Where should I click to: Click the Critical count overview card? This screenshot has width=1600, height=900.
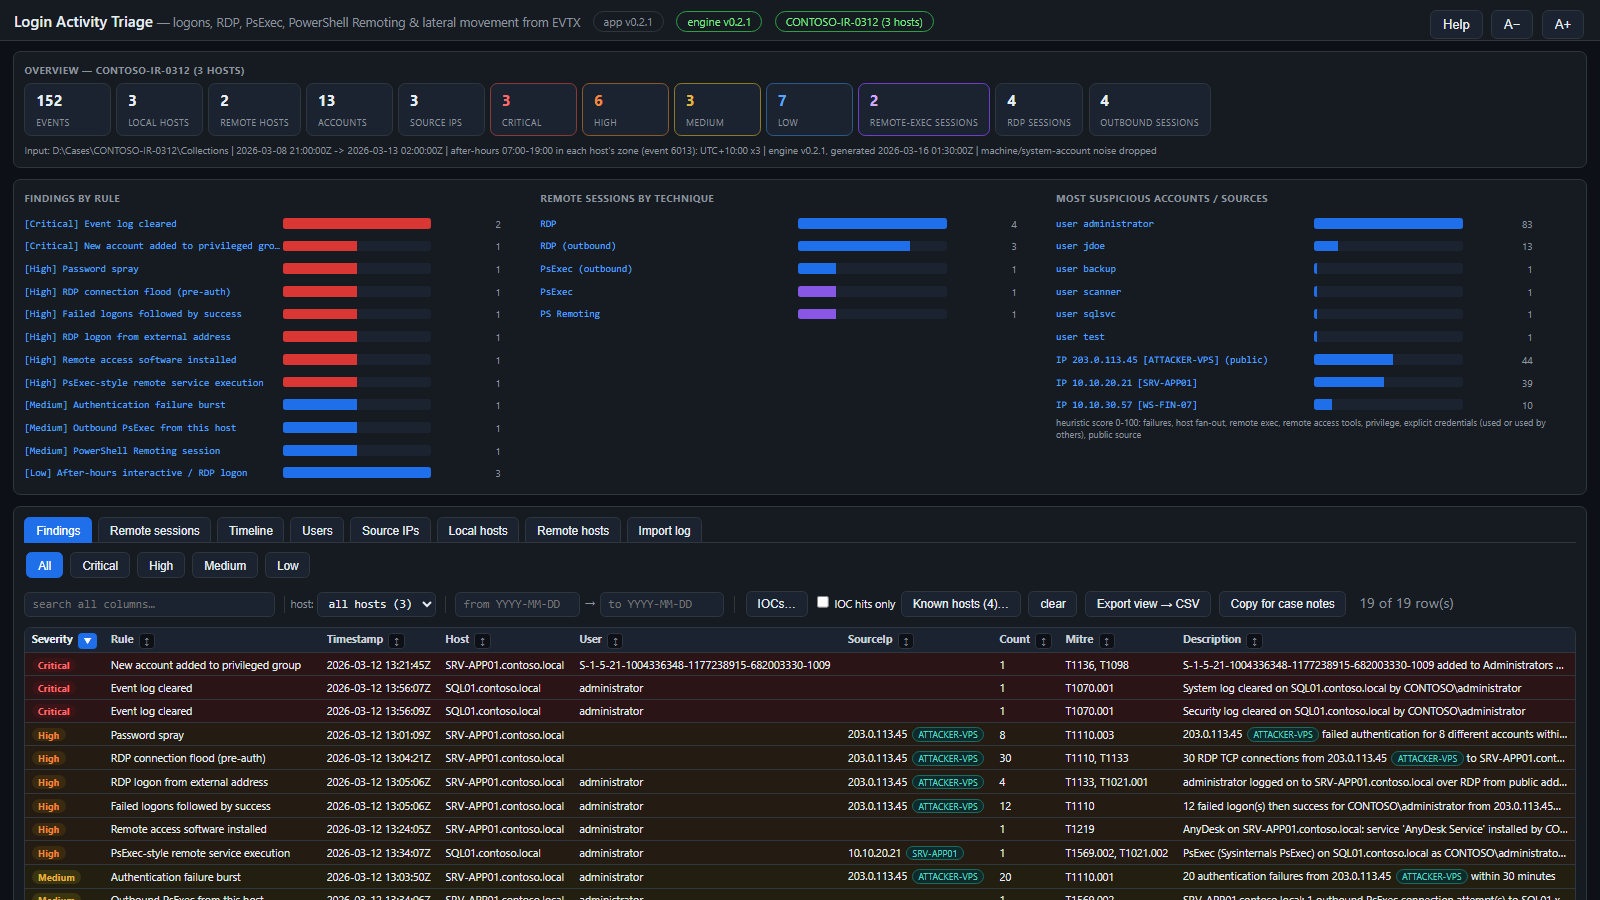click(533, 109)
